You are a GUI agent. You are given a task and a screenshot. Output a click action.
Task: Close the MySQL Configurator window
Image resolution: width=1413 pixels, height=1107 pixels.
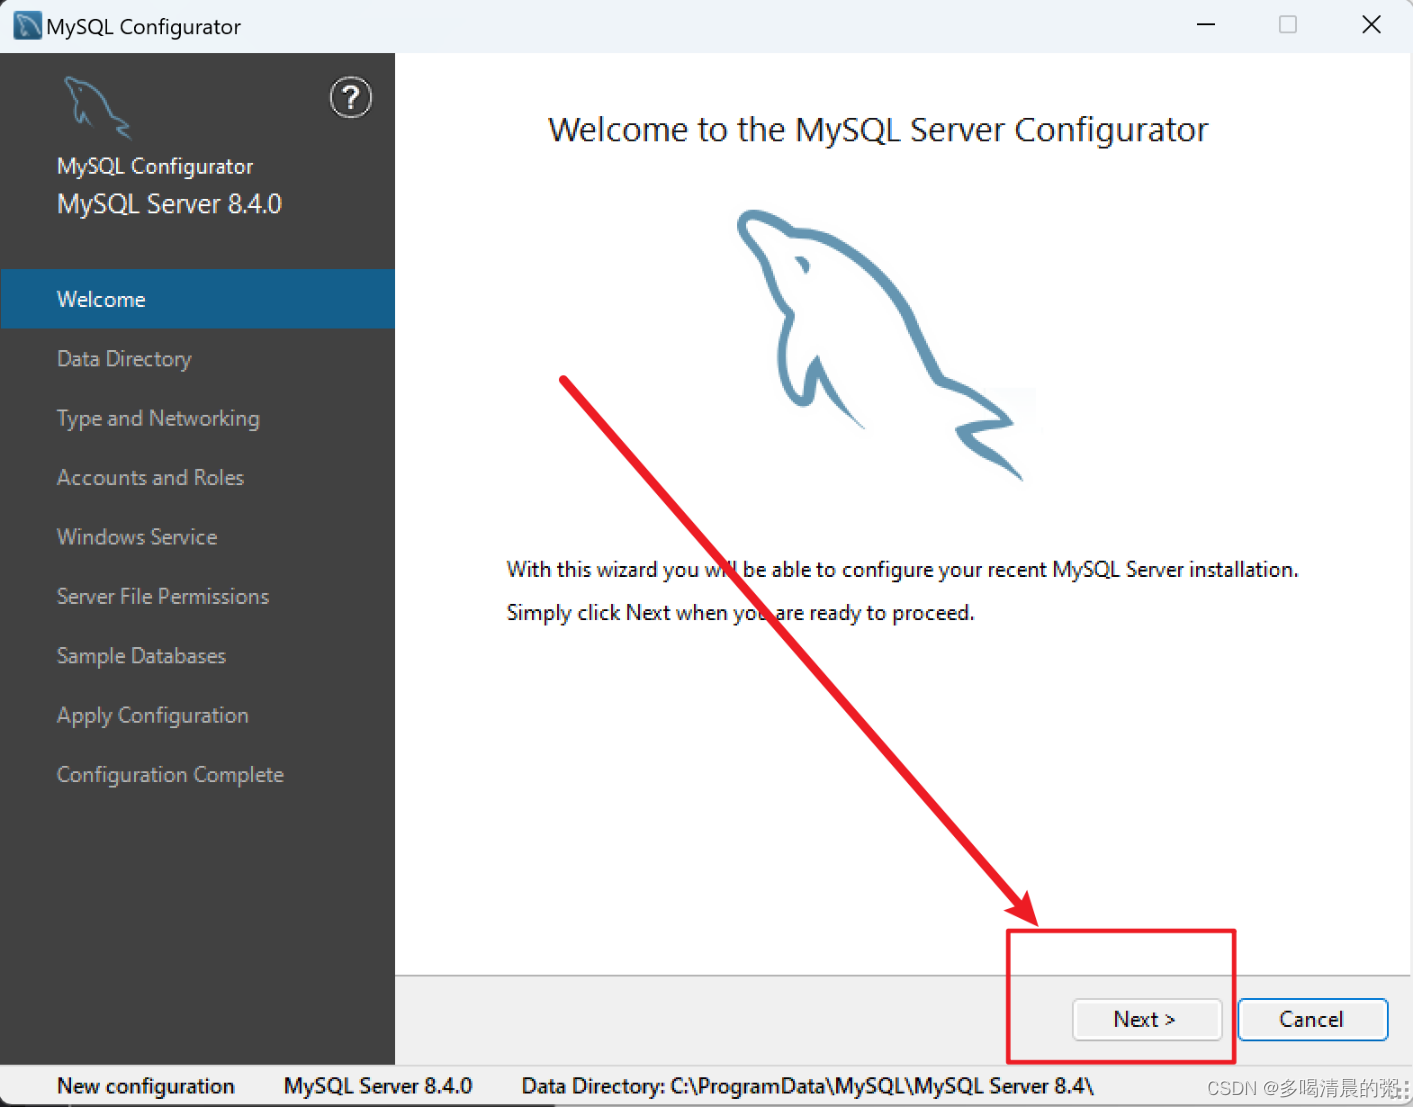click(1371, 25)
